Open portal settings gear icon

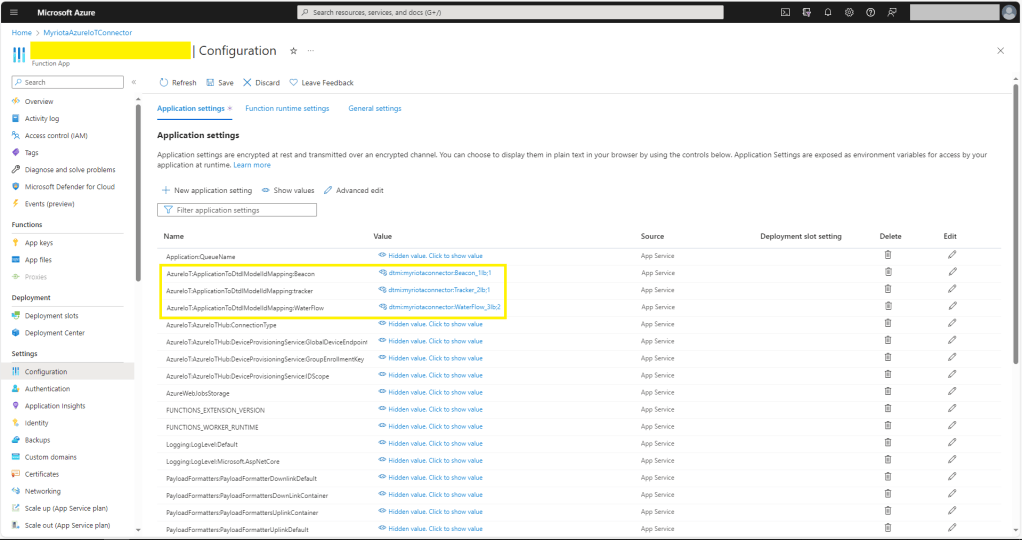(x=849, y=12)
